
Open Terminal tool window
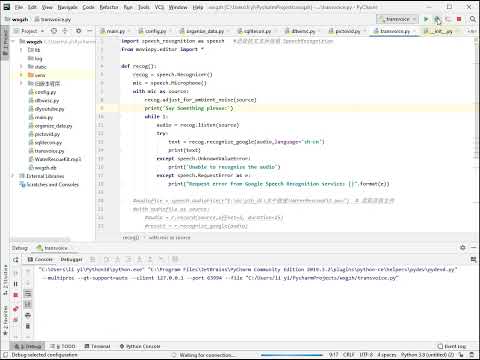click(x=97, y=346)
